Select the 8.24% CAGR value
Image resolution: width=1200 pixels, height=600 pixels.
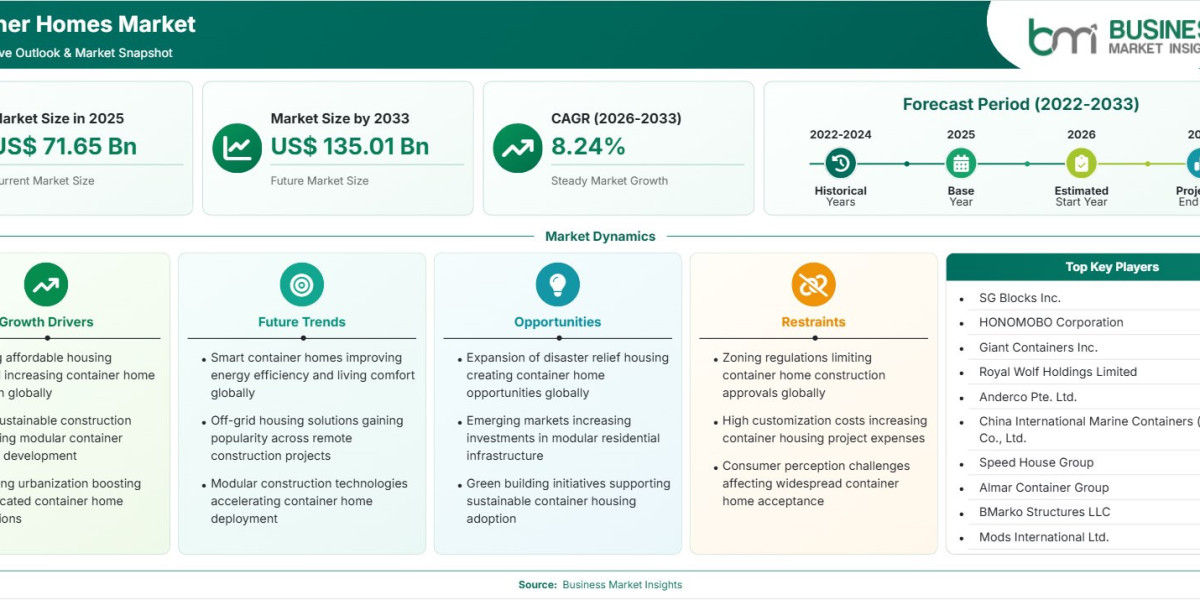coord(588,146)
